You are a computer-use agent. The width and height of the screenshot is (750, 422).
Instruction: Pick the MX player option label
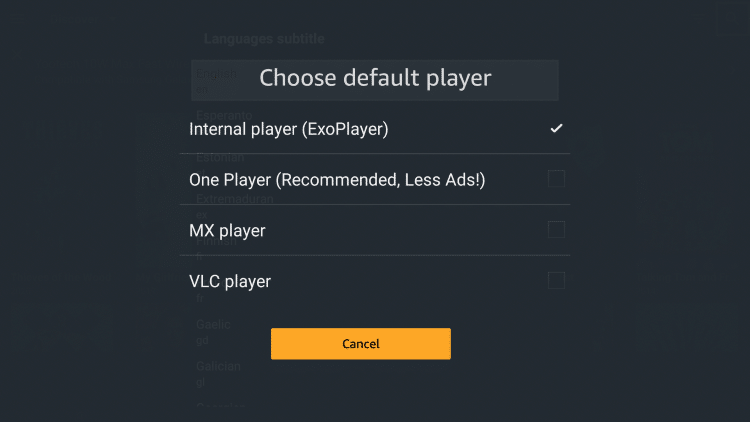pos(227,231)
